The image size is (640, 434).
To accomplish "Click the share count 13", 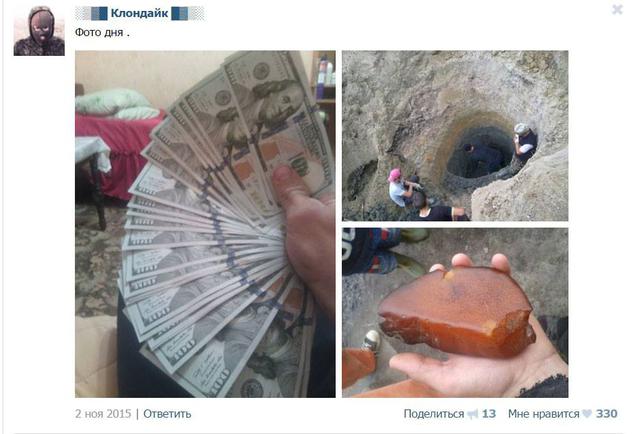I will point(489,414).
